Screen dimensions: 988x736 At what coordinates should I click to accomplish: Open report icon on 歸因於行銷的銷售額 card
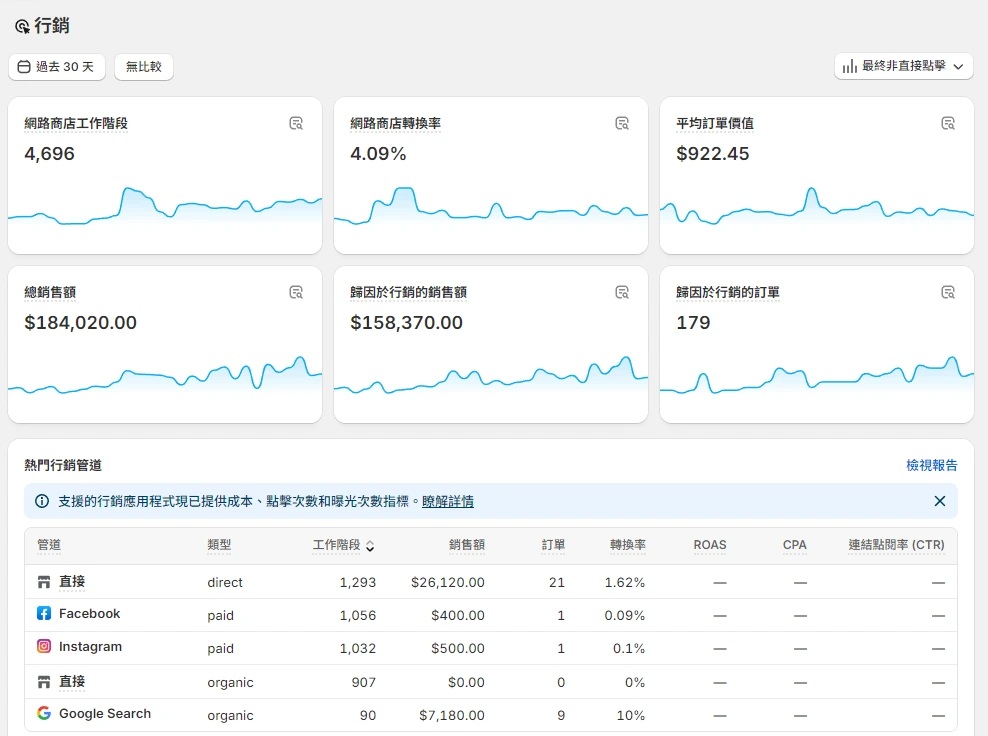tap(622, 293)
